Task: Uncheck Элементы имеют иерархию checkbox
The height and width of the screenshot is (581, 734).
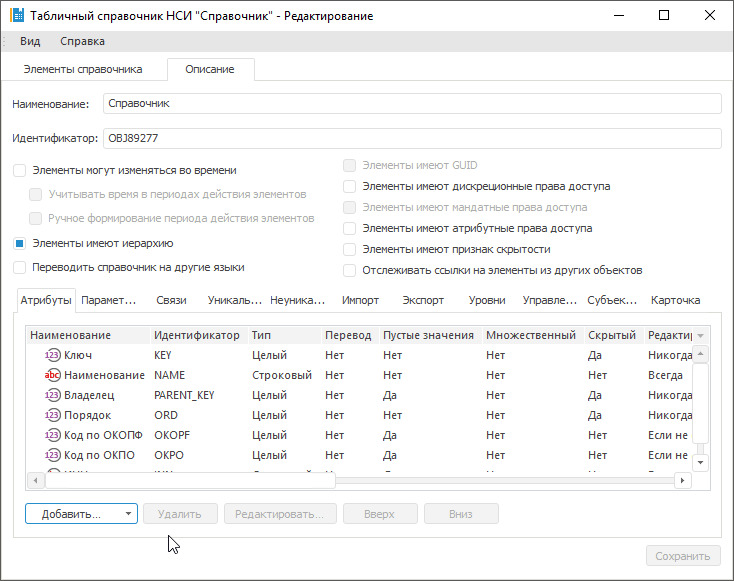Action: coord(20,243)
